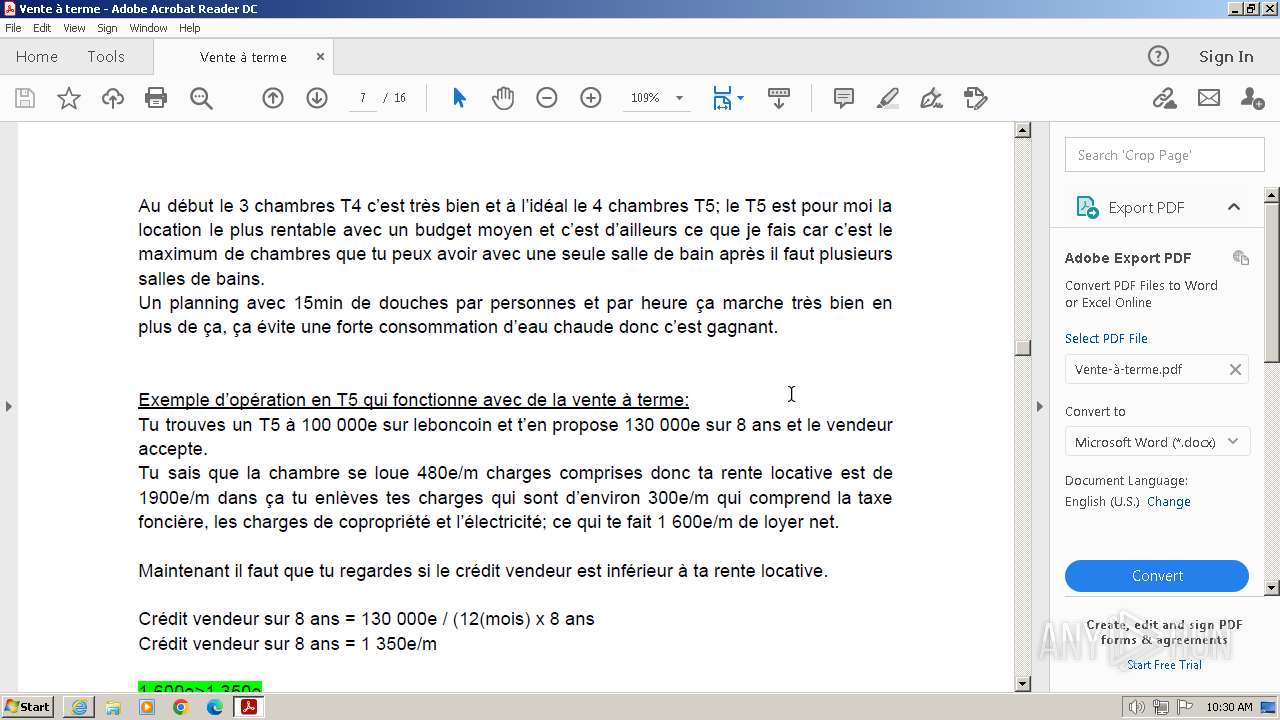Share a link using chain icon

tap(1164, 98)
